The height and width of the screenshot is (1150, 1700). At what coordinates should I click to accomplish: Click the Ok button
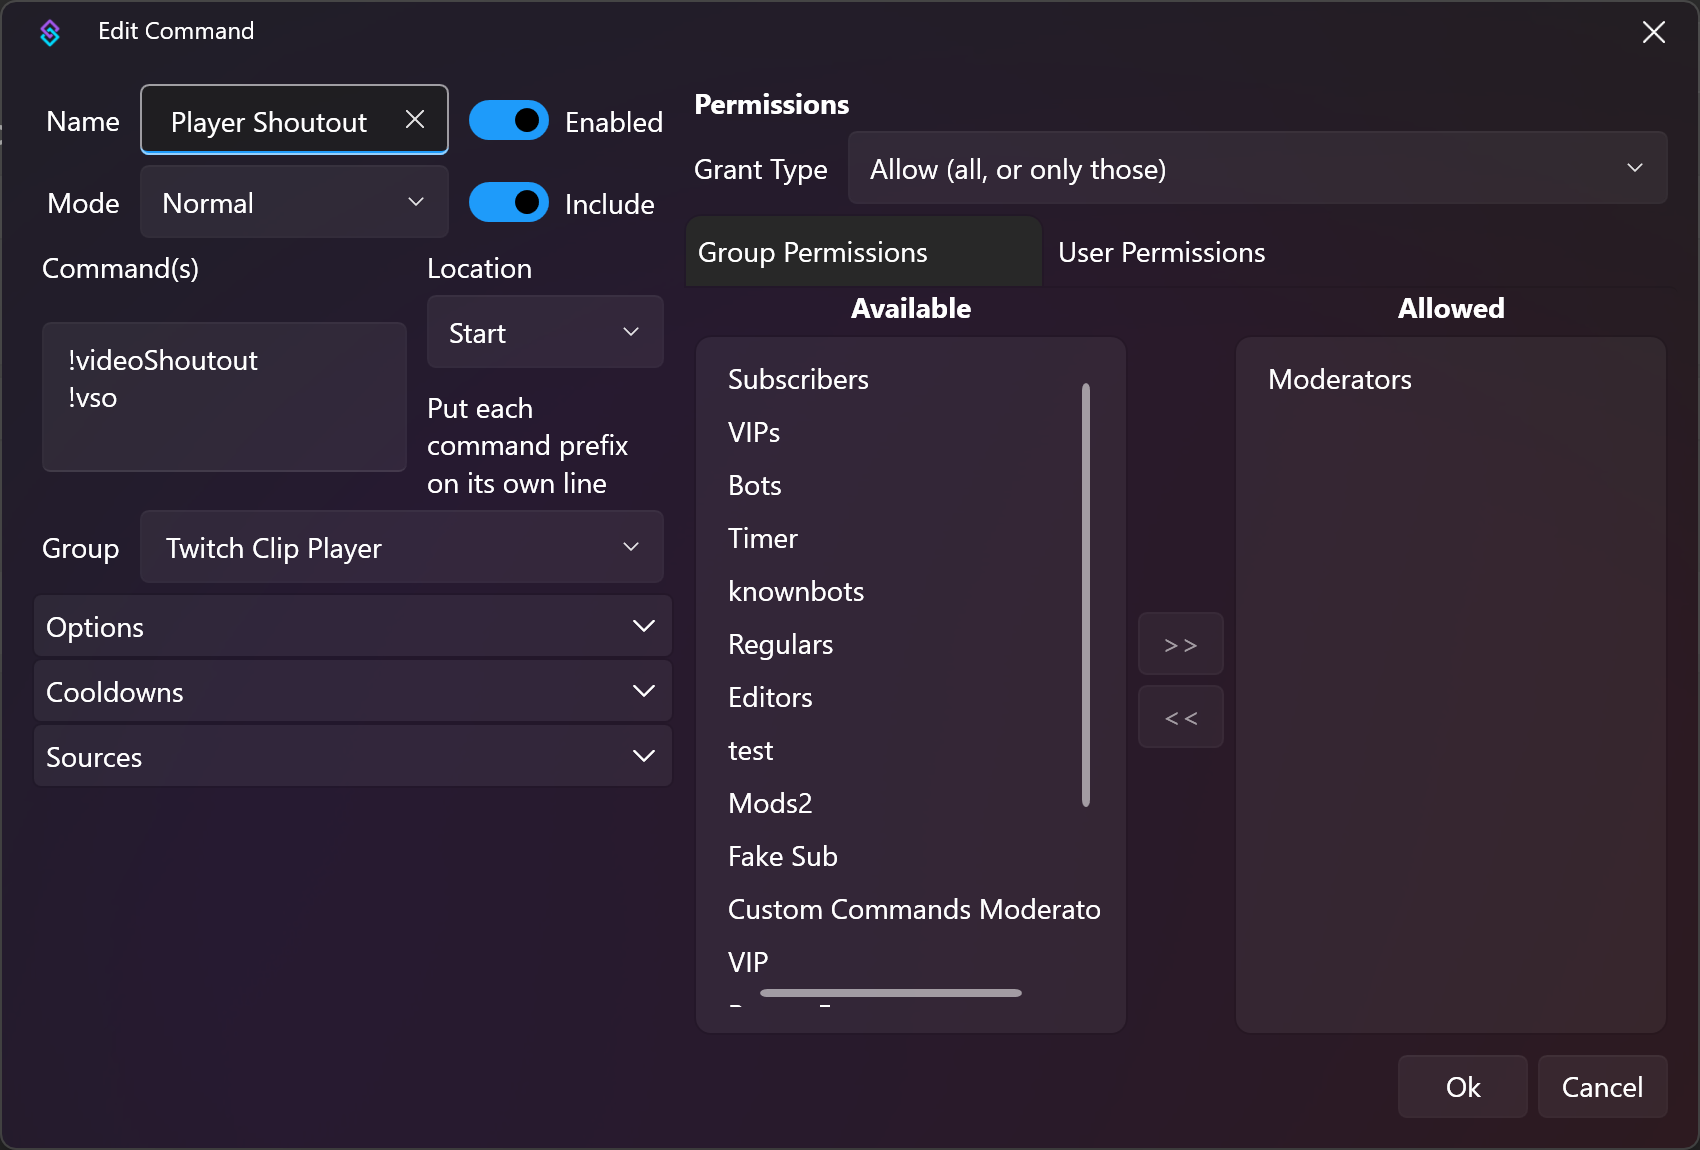pos(1462,1087)
